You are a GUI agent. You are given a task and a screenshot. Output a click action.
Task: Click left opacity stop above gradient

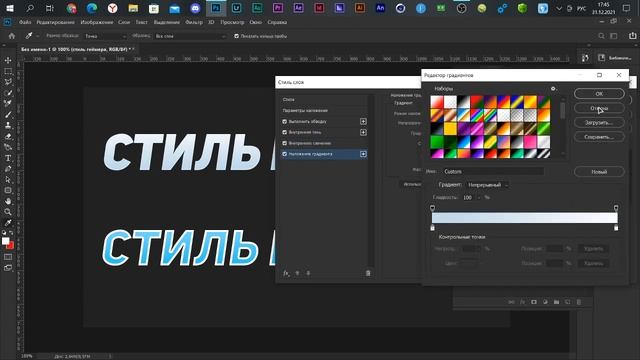433,208
